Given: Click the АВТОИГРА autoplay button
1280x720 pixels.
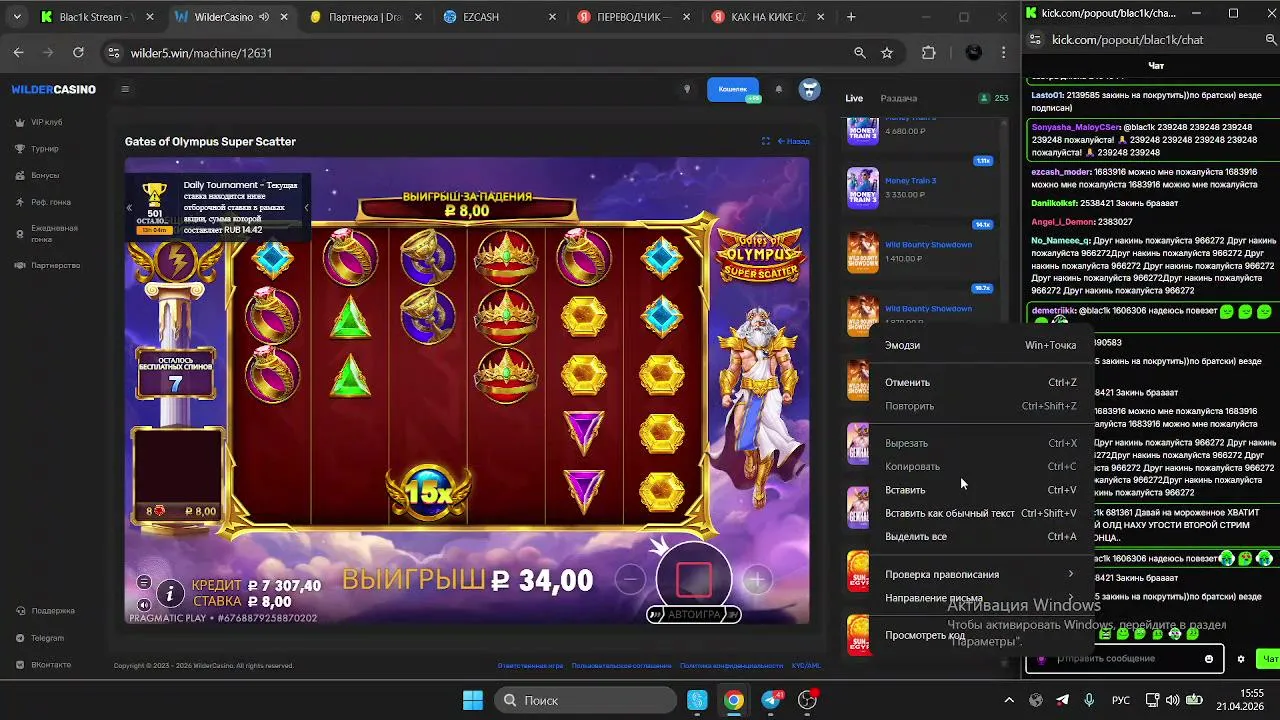Looking at the screenshot, I should [x=694, y=614].
